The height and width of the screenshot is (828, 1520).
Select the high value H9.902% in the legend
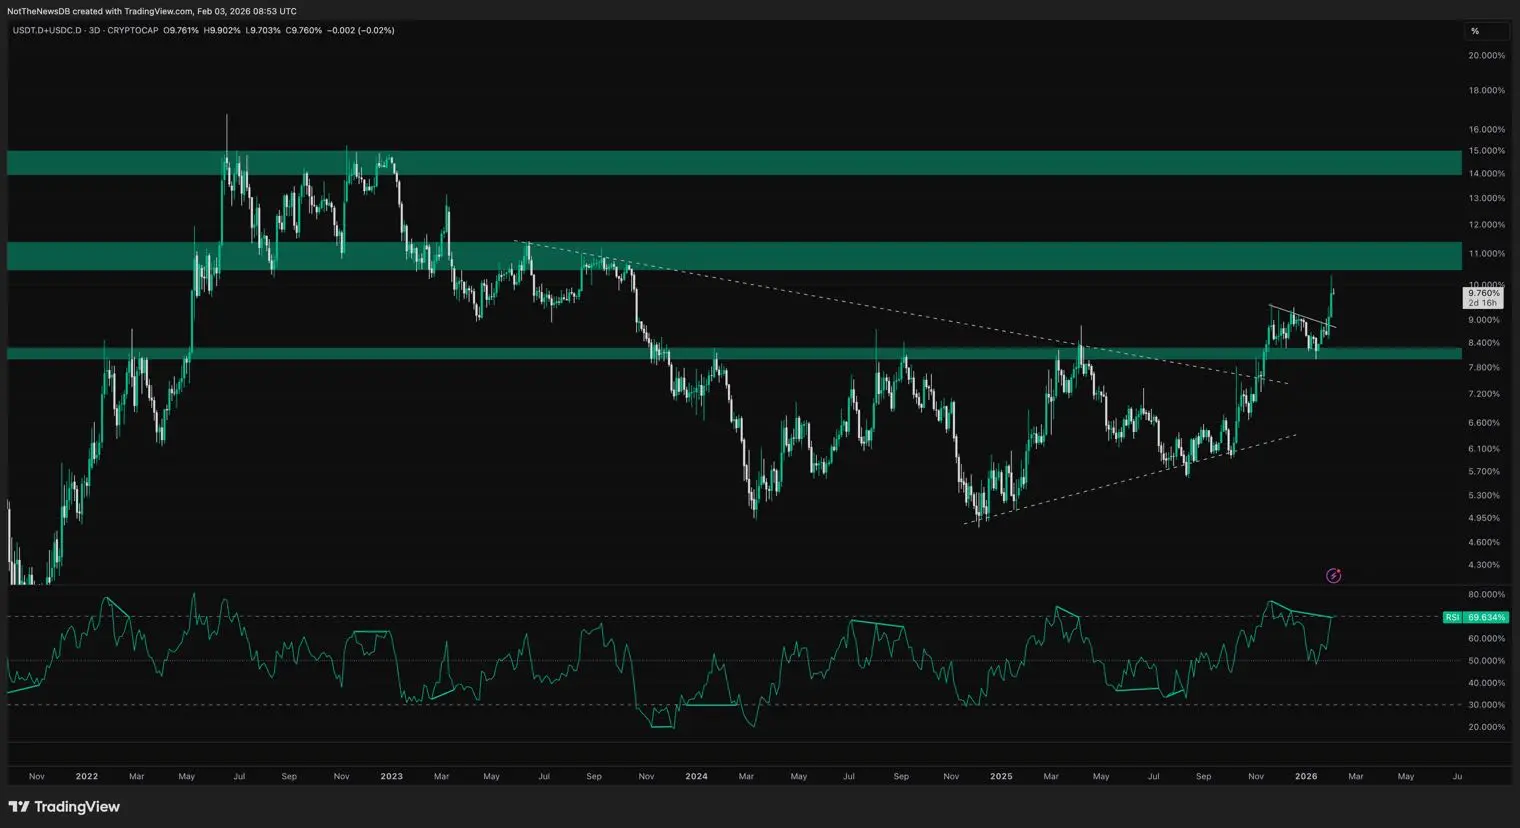[222, 30]
